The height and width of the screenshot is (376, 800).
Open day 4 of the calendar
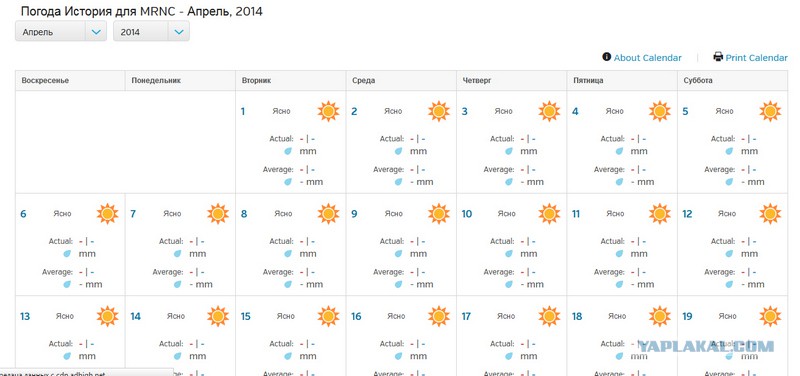pos(575,111)
